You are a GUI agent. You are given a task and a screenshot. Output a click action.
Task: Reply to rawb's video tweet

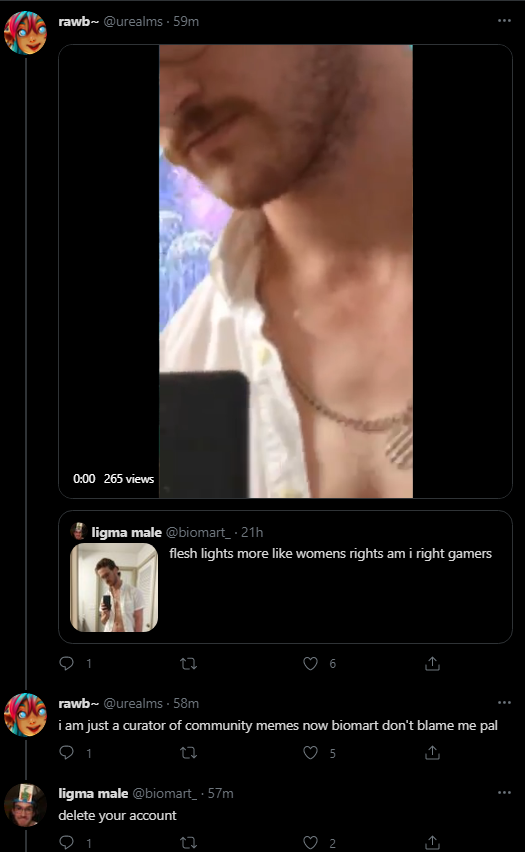(66, 663)
